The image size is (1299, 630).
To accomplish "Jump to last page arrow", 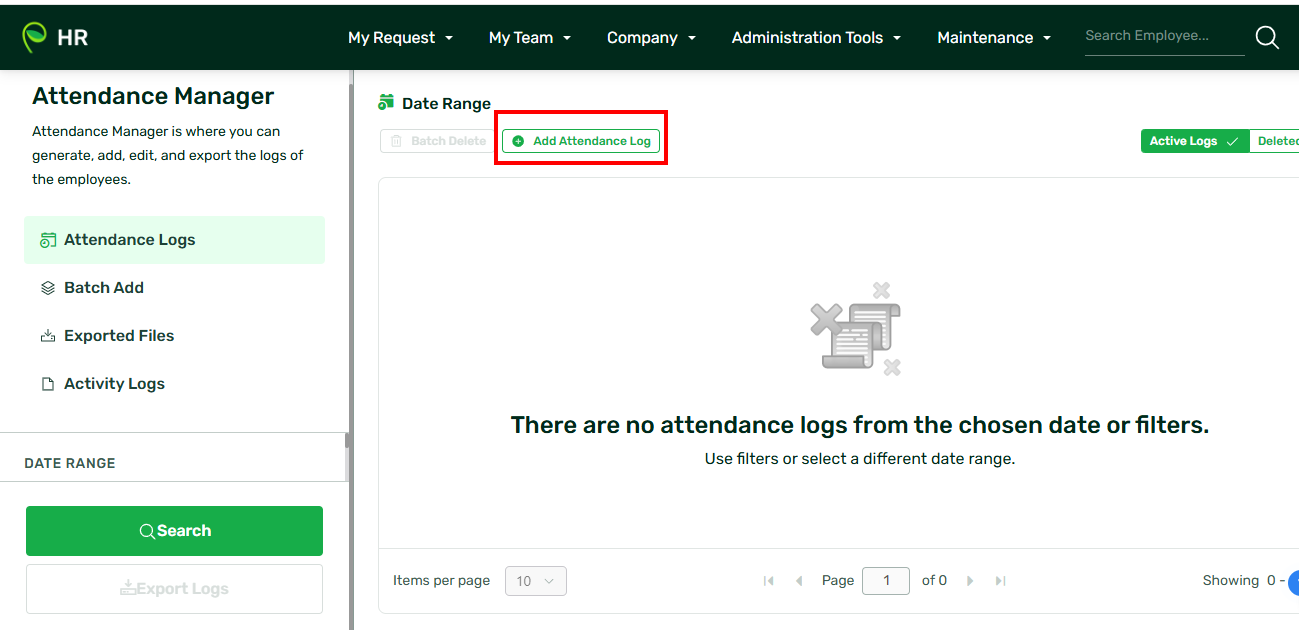I will 1000,581.
